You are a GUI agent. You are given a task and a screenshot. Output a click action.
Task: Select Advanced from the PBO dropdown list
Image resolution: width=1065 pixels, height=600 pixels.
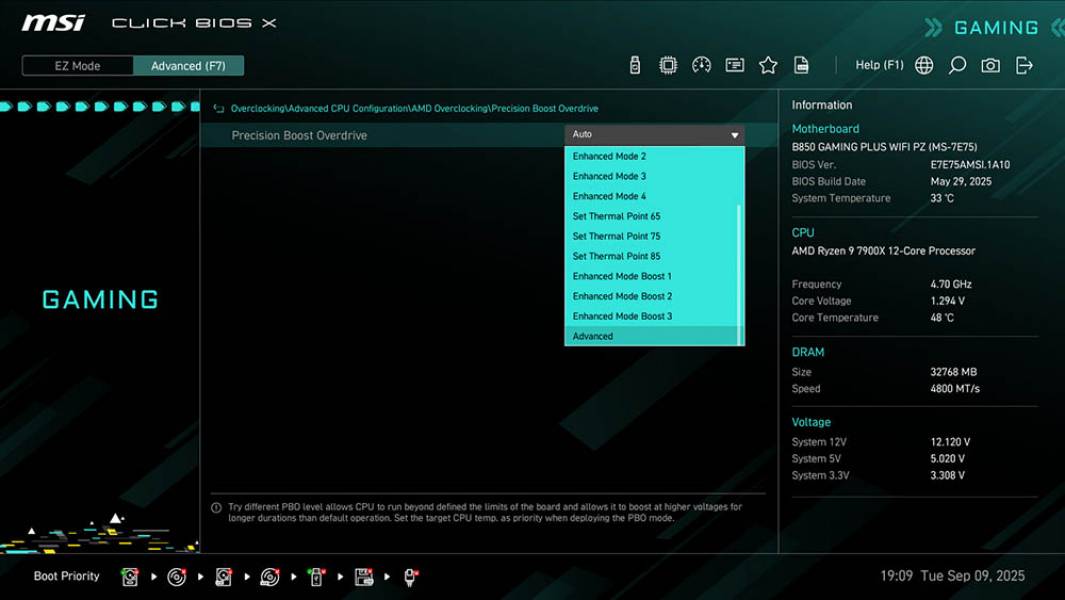click(x=640, y=336)
